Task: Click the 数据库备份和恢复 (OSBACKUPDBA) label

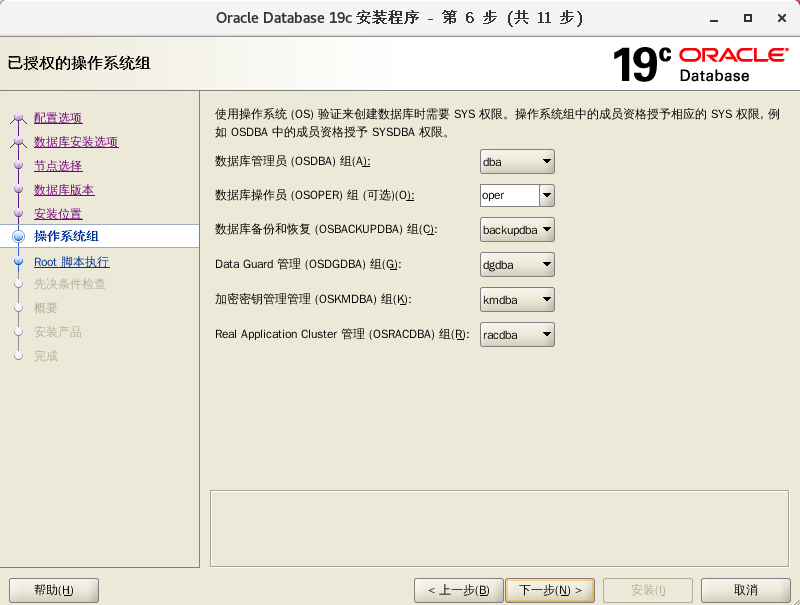Action: pyautogui.click(x=326, y=230)
